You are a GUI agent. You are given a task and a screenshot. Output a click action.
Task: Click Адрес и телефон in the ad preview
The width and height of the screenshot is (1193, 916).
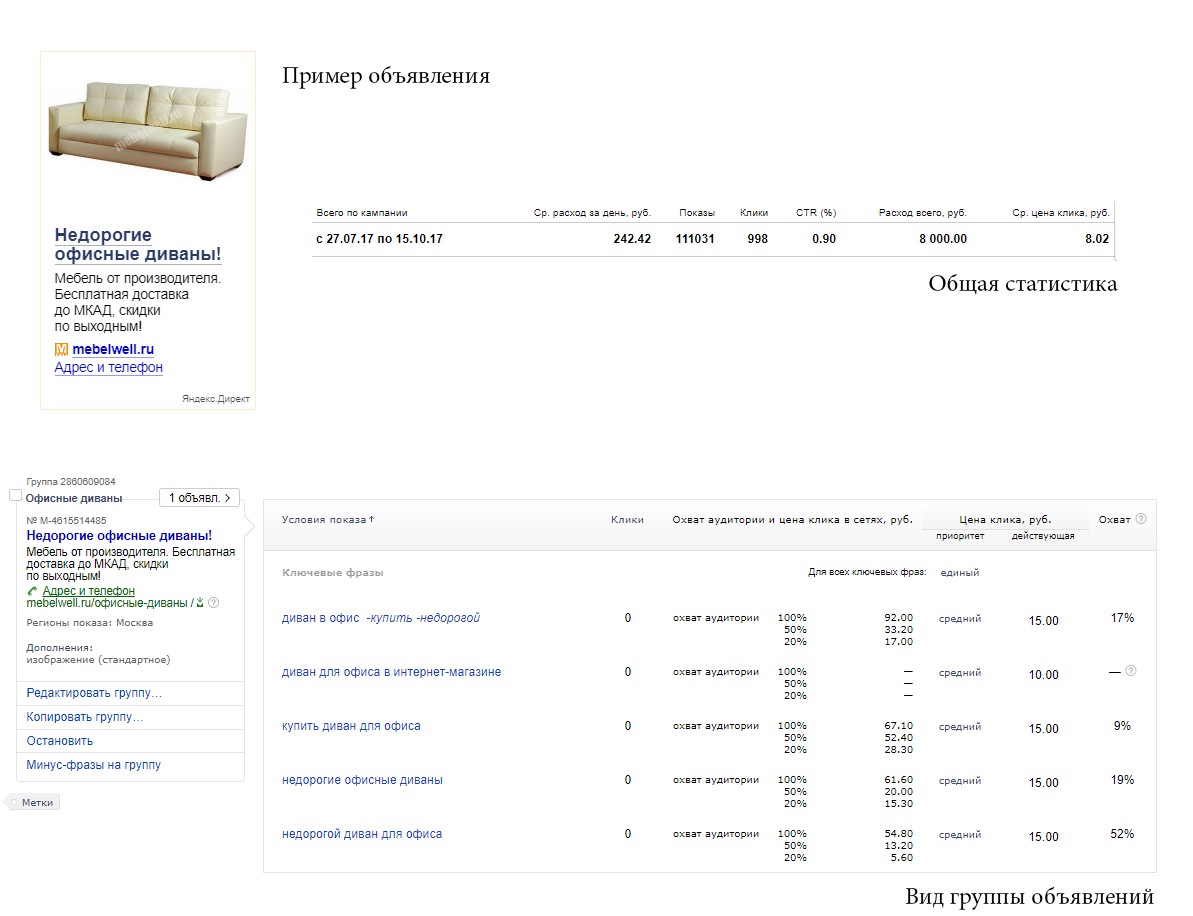click(x=108, y=367)
